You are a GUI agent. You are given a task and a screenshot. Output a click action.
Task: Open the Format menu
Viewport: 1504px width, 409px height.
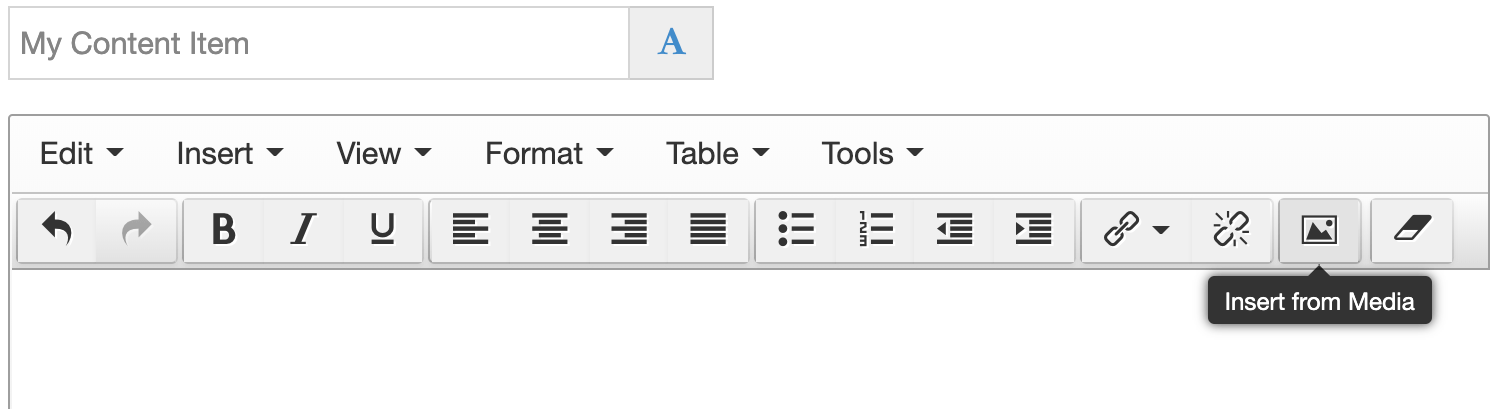click(x=548, y=154)
